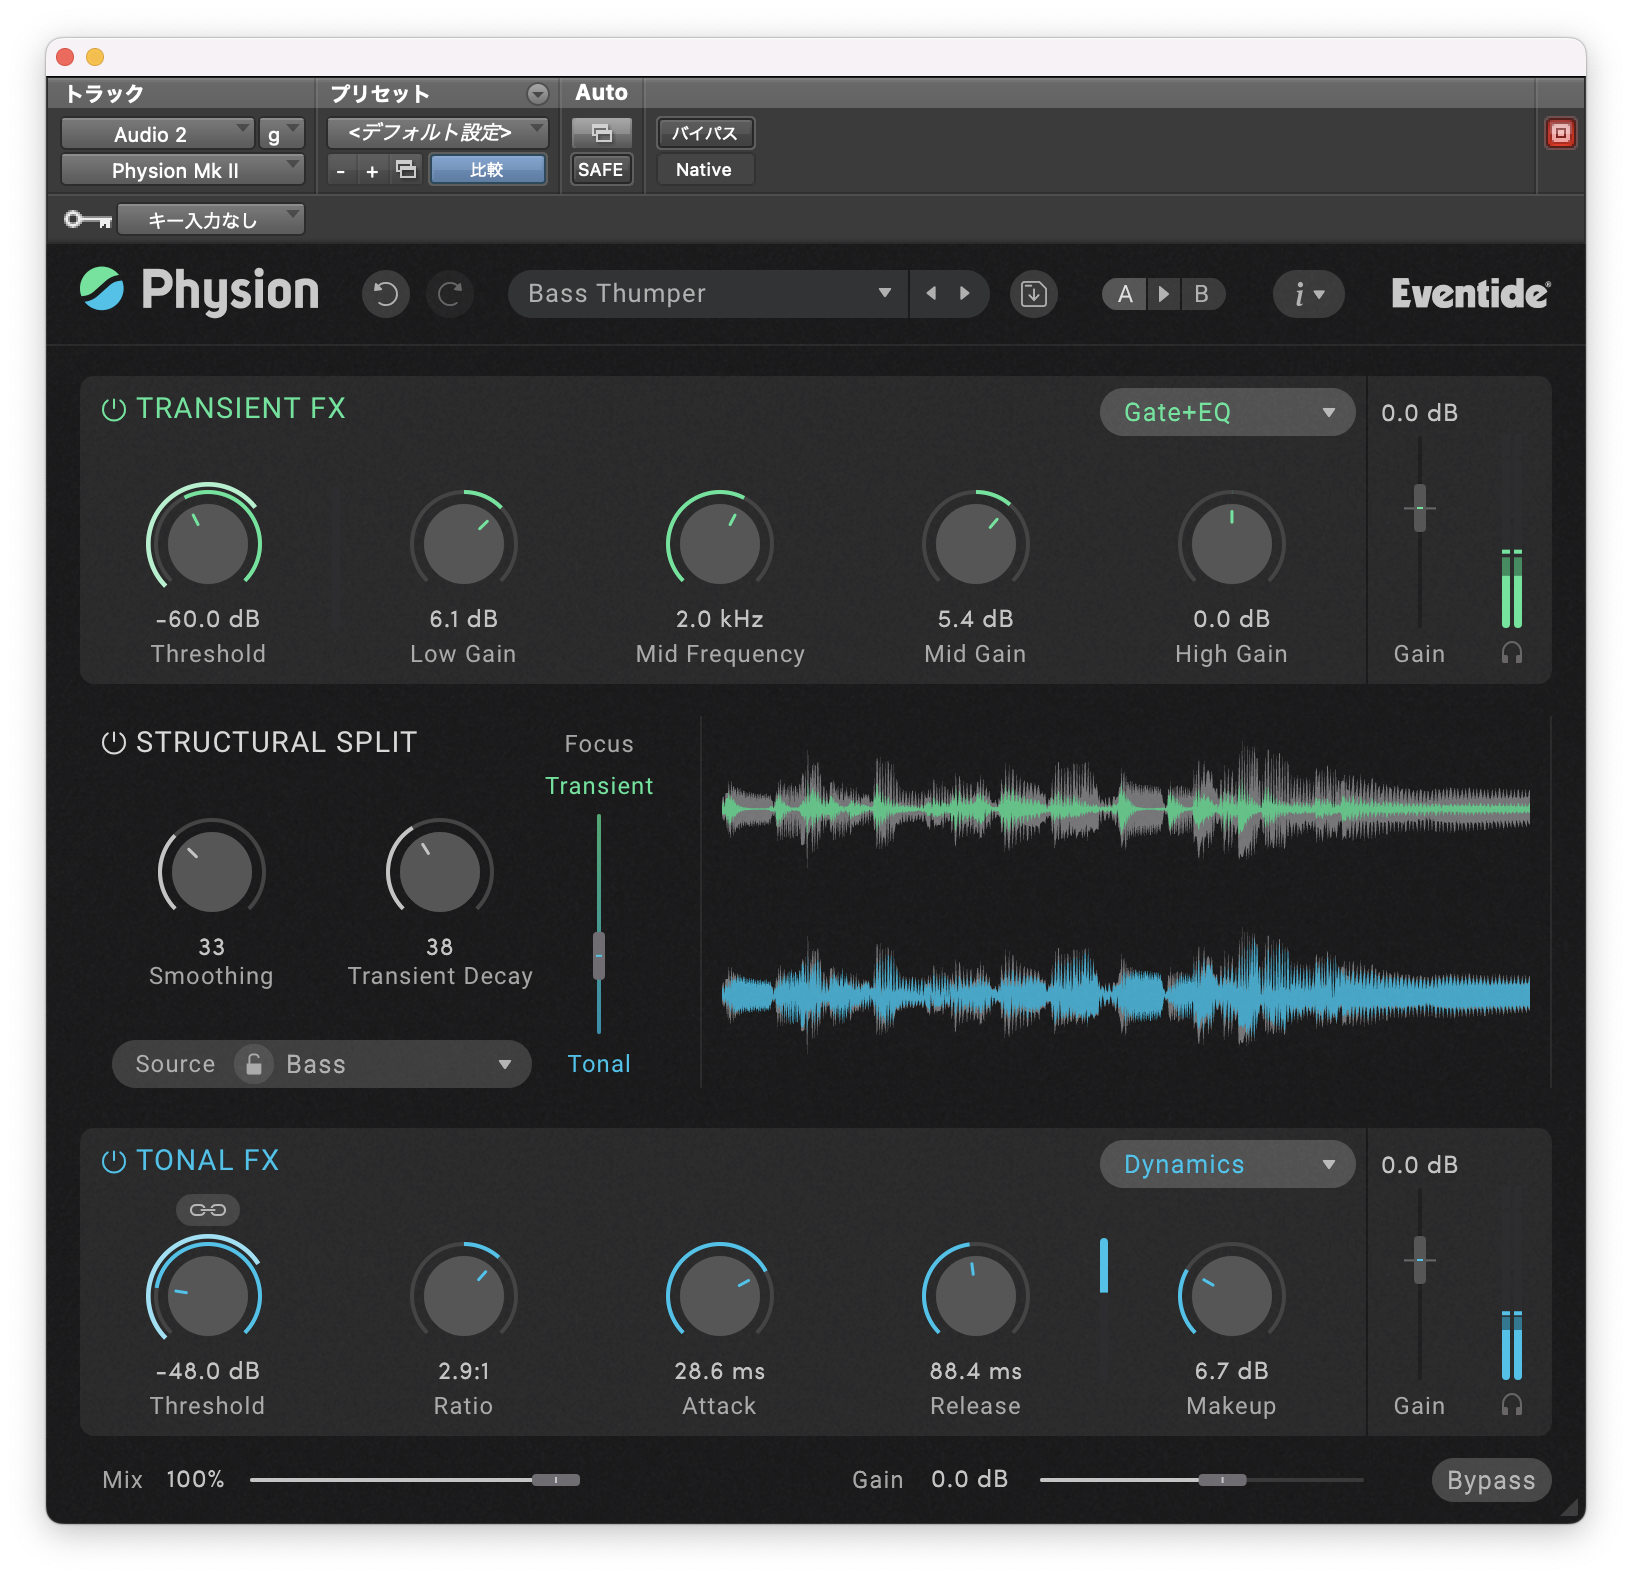Screen dimensions: 1632x1578
Task: Select the B setting slot
Action: [1202, 294]
